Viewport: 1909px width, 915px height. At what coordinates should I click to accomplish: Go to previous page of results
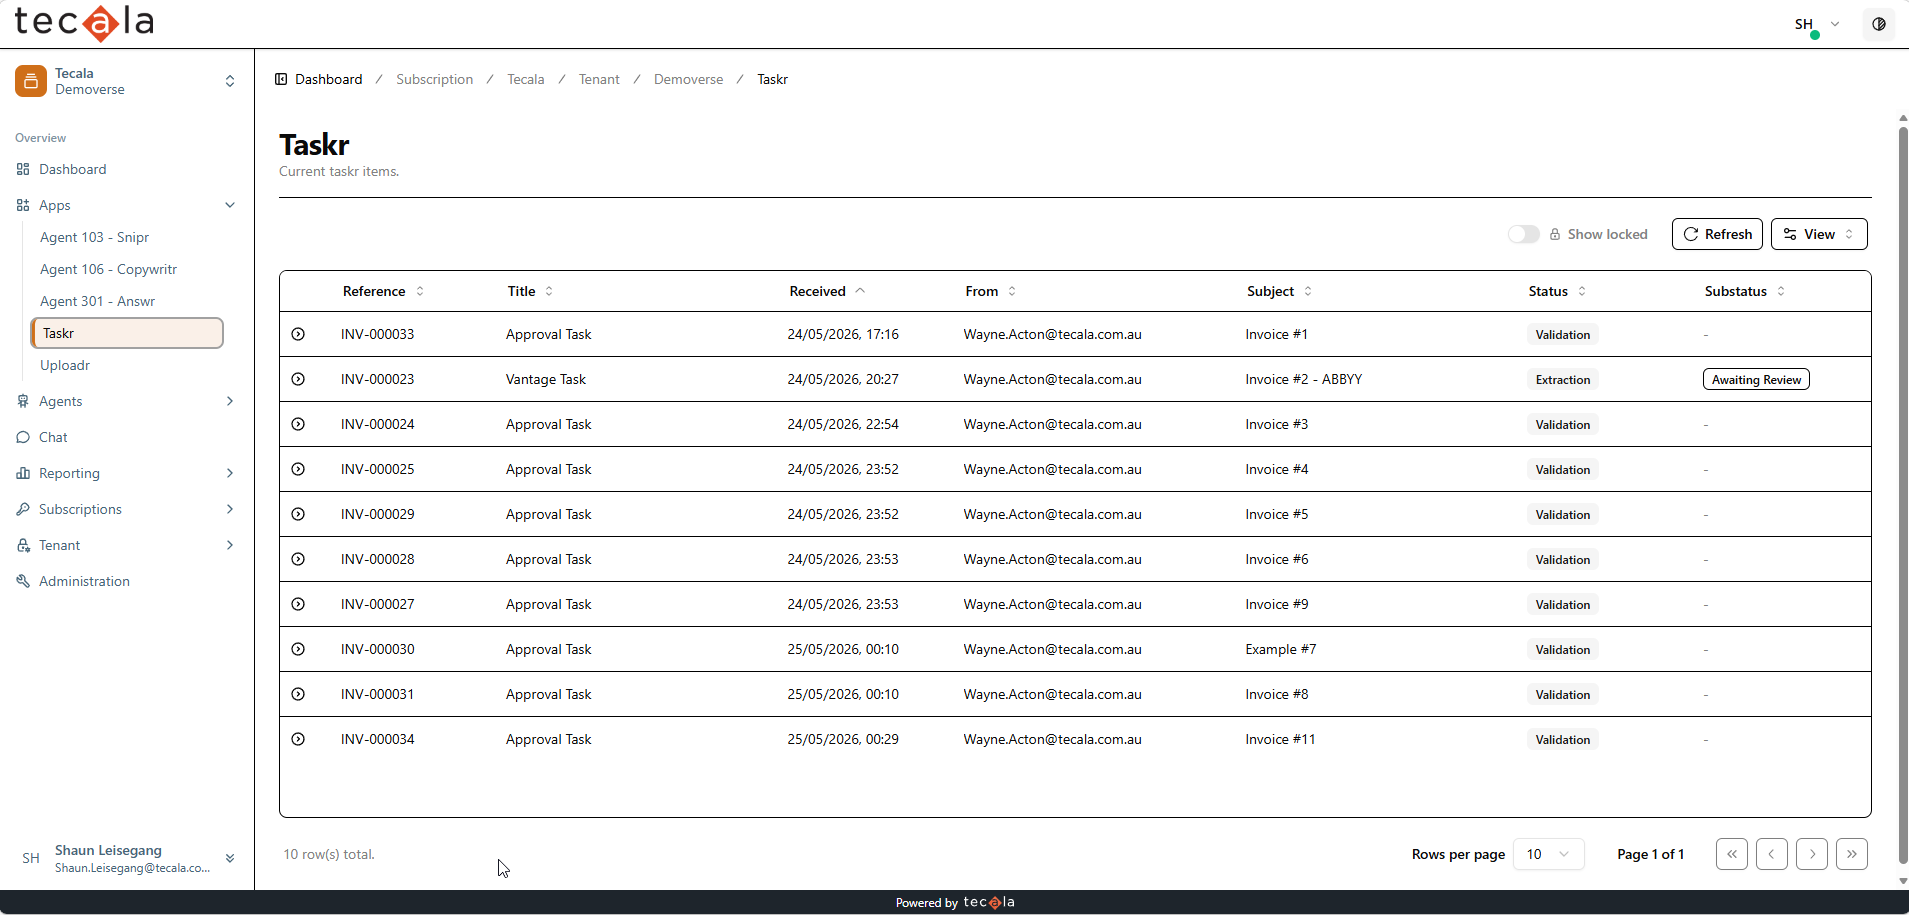point(1772,854)
